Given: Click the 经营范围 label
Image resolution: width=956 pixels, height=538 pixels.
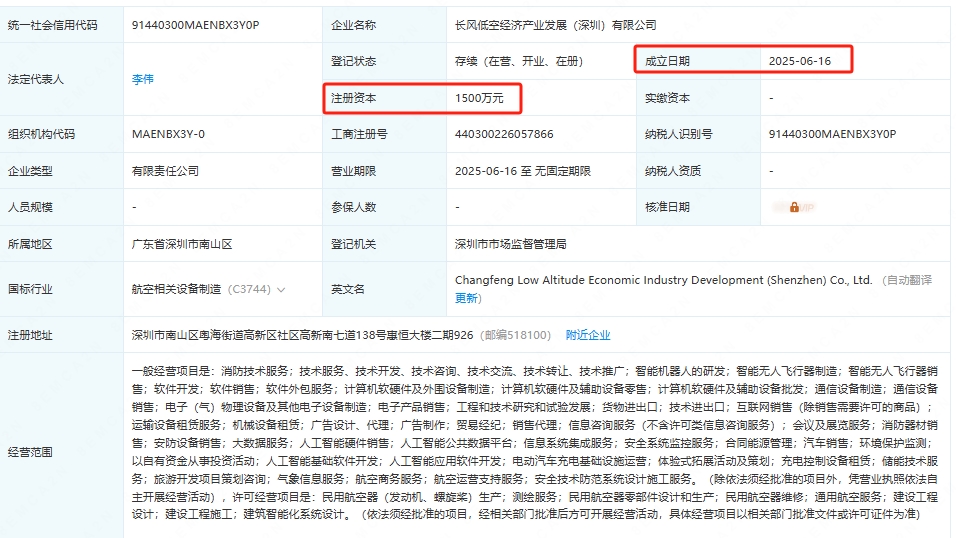Looking at the screenshot, I should click(x=30, y=453).
